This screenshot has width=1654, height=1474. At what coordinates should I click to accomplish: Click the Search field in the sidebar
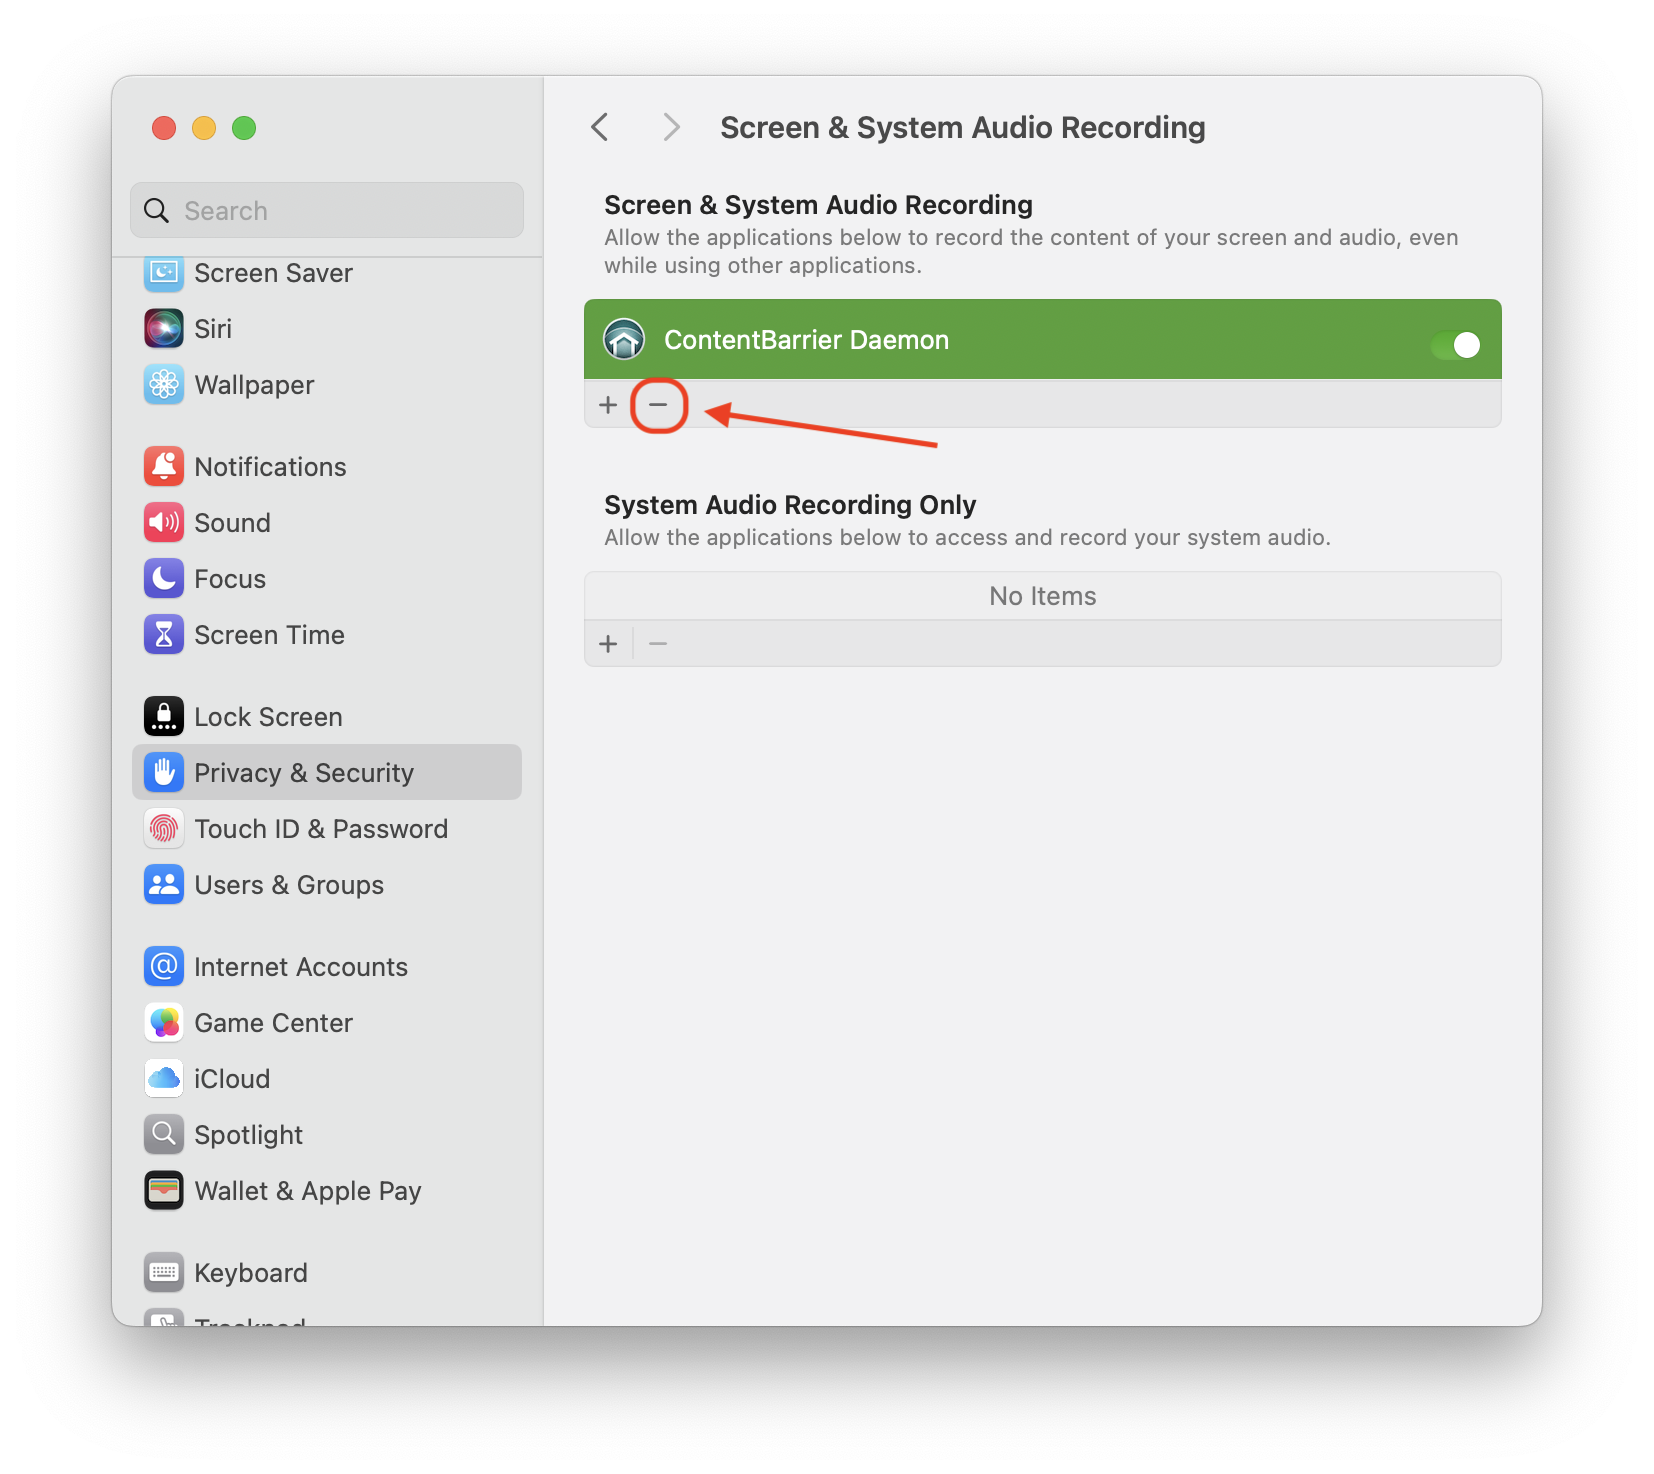[326, 210]
